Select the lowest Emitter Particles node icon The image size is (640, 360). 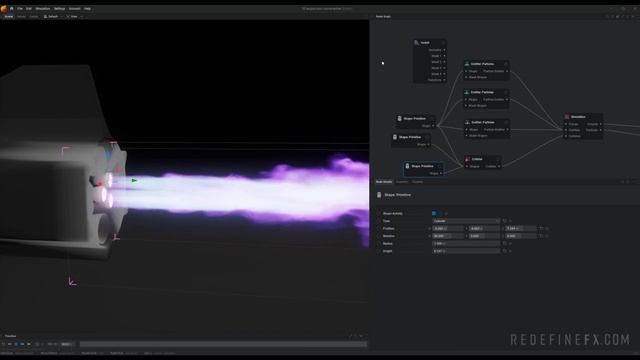468,122
